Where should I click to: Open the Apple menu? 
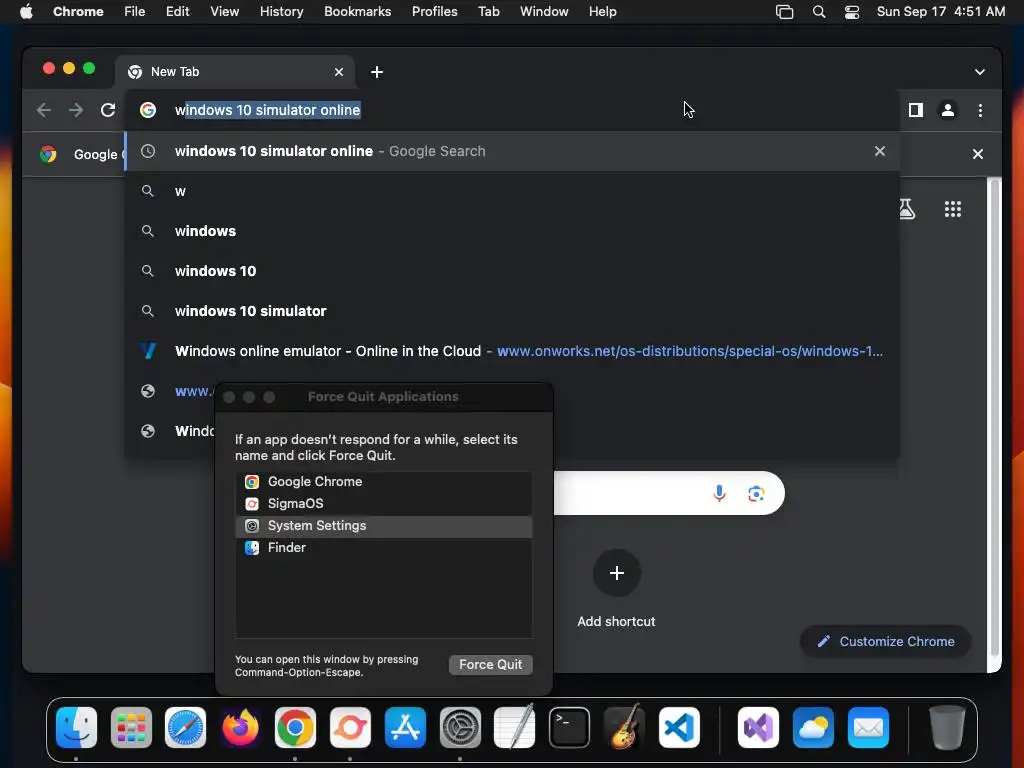(26, 12)
